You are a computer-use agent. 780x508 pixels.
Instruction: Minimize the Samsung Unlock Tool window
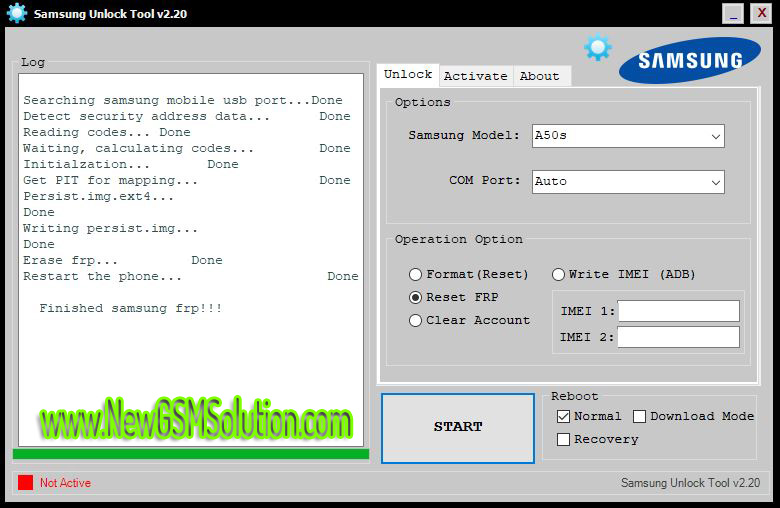(x=733, y=13)
